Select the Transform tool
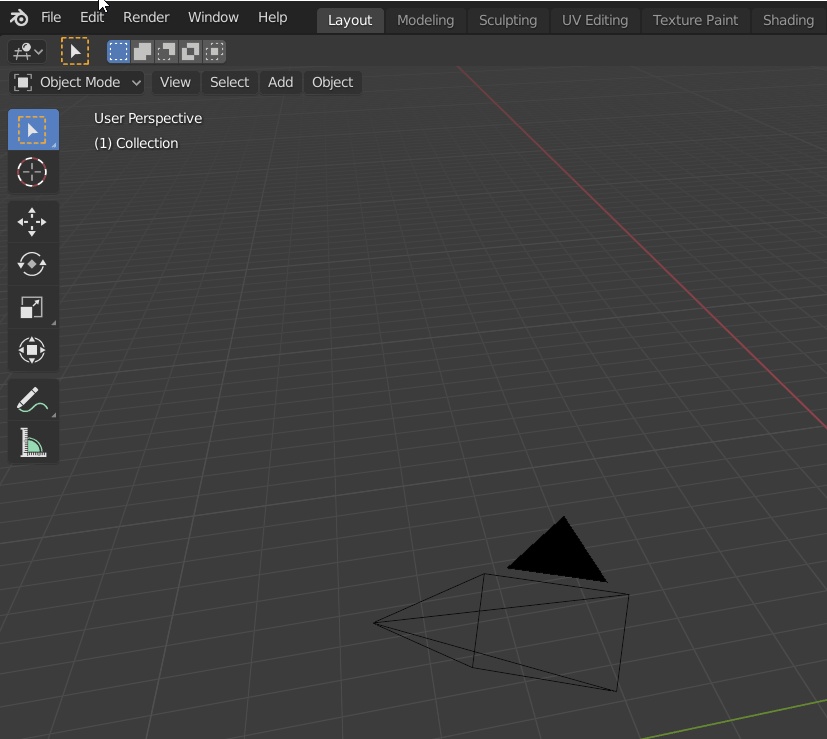827x739 pixels. point(33,350)
